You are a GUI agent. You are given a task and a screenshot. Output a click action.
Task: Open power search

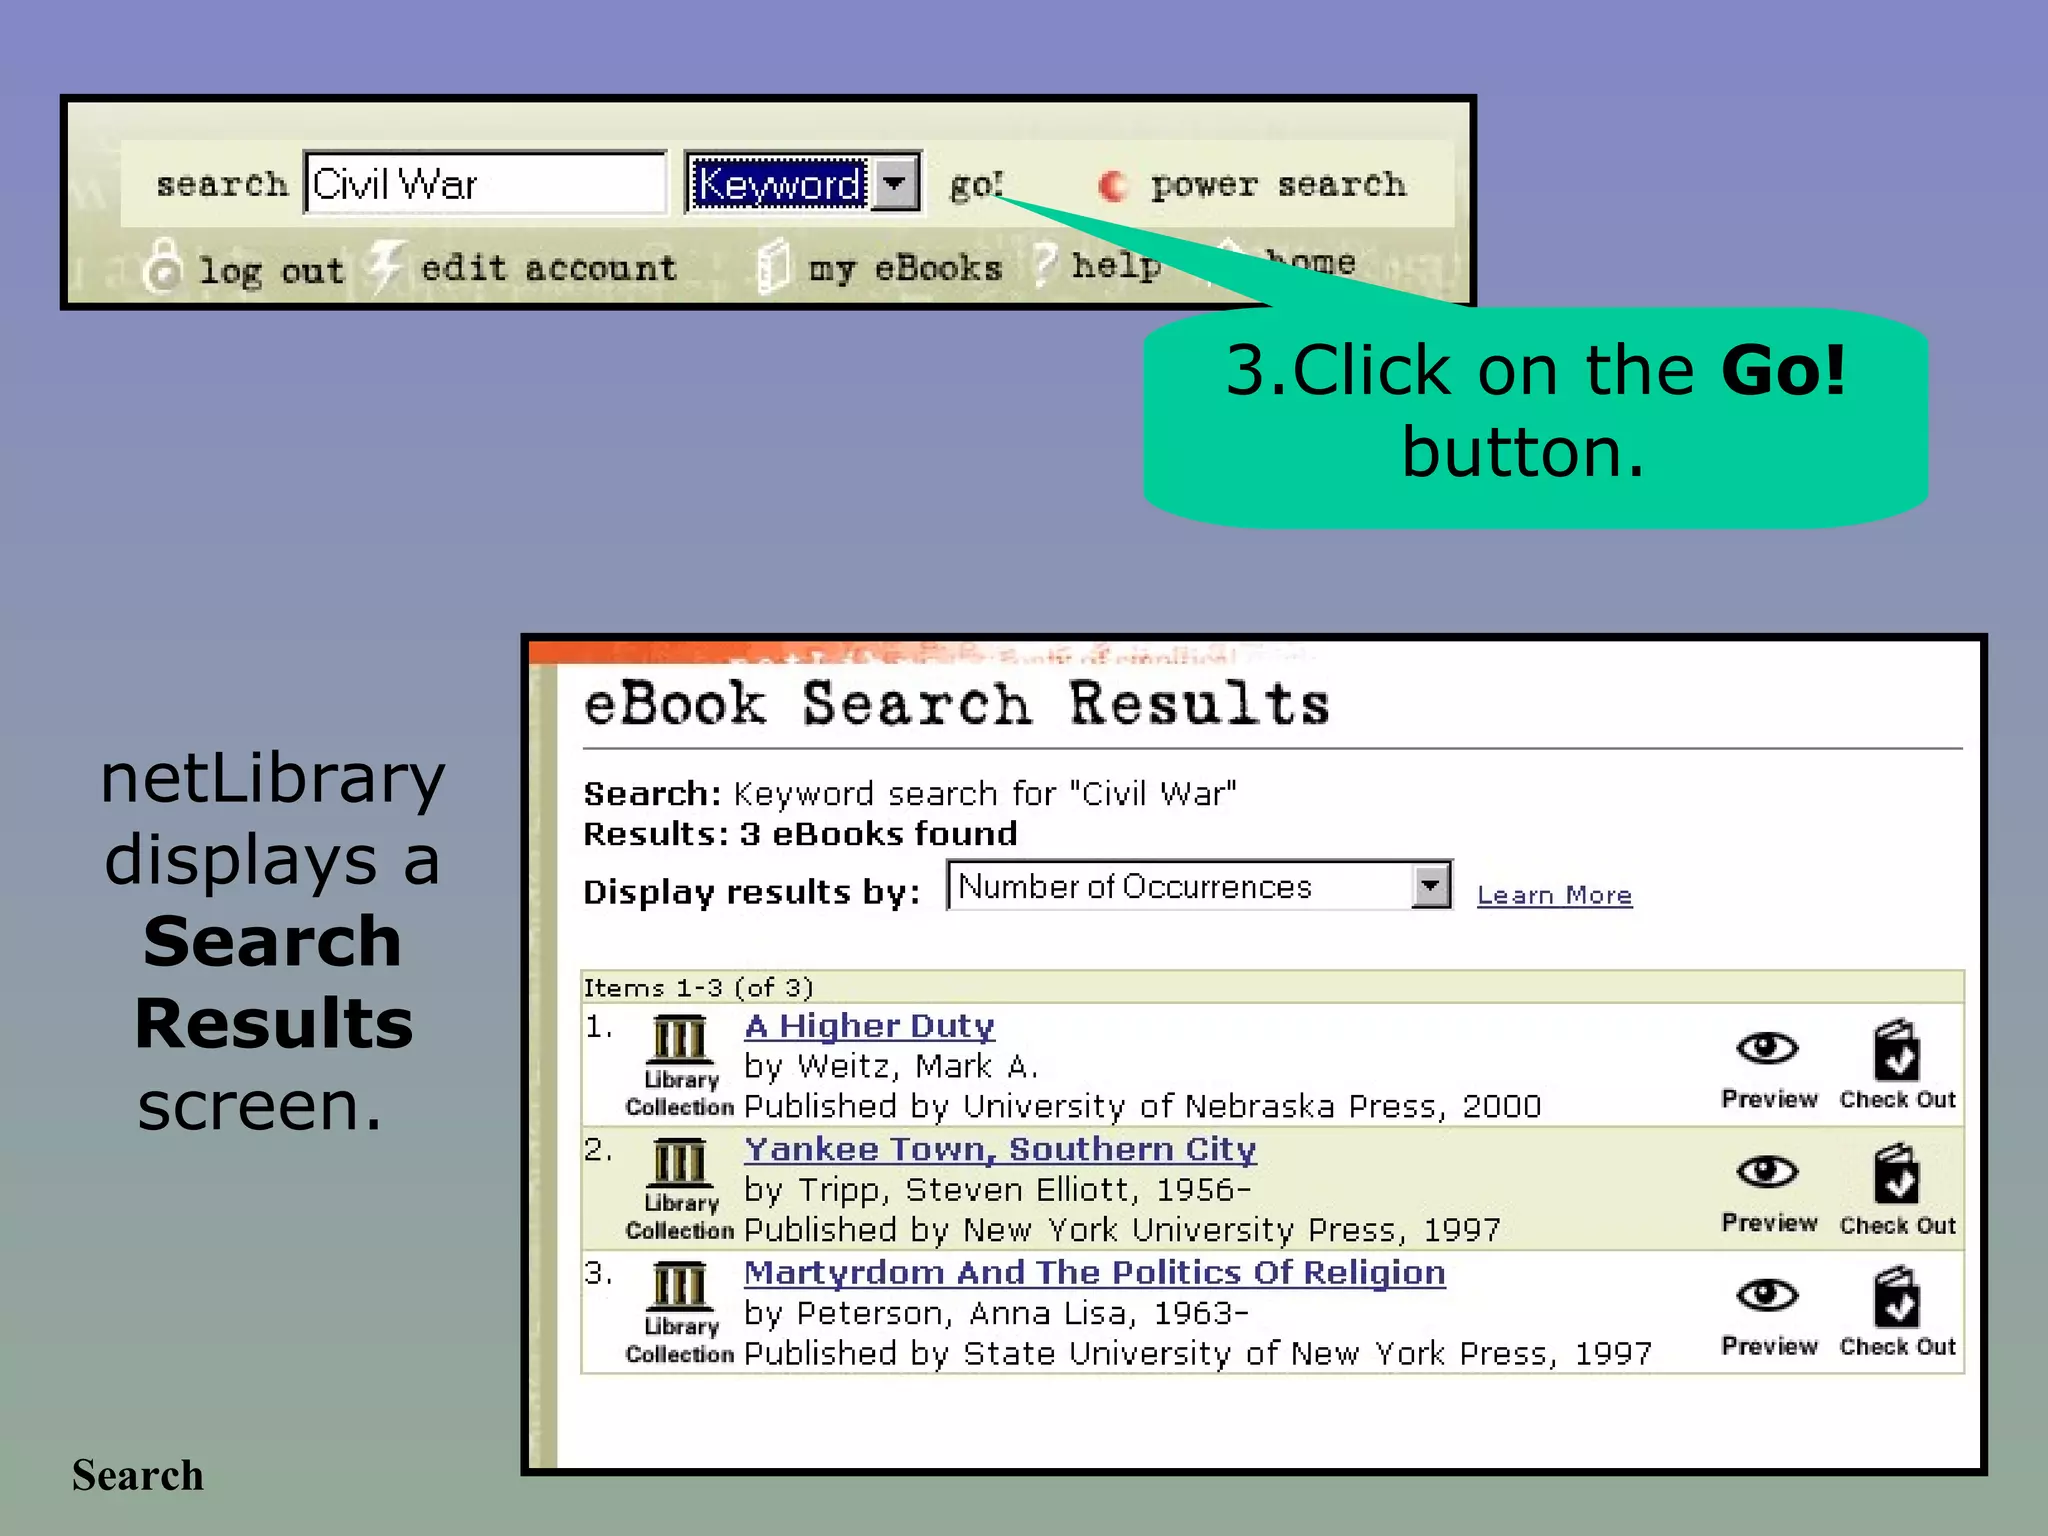click(x=1278, y=184)
